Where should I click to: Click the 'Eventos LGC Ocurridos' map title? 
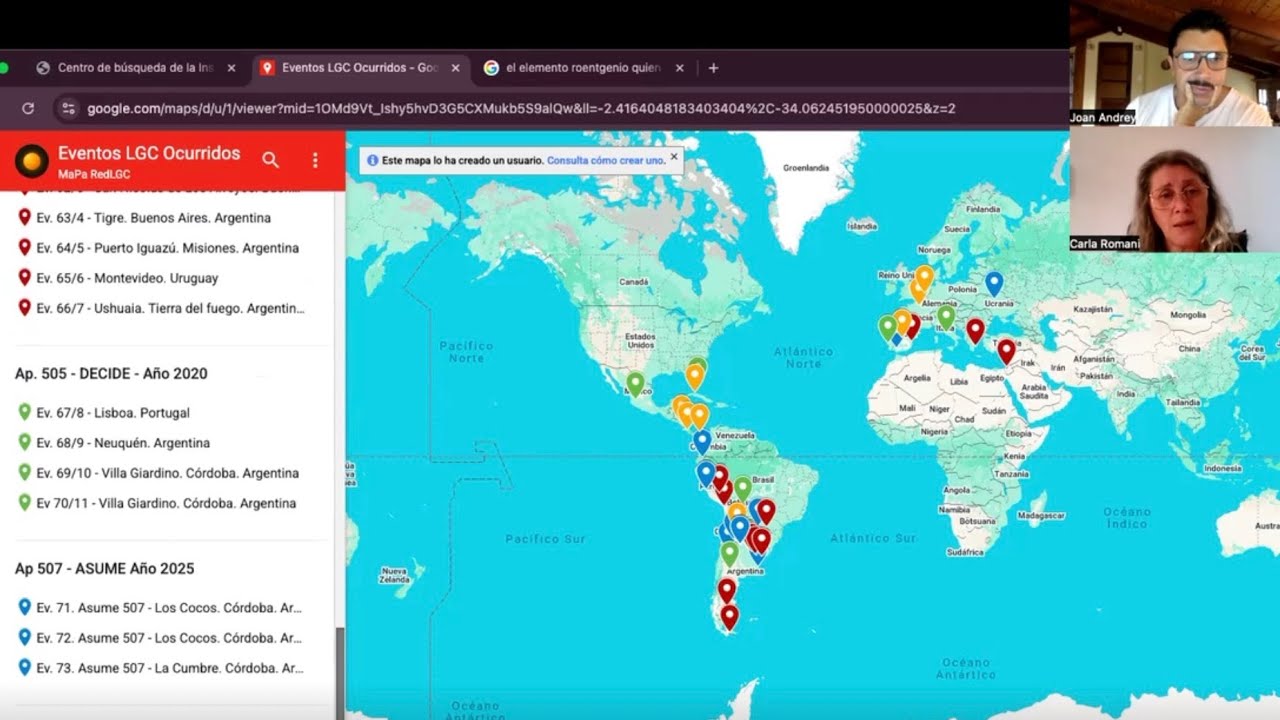tap(149, 153)
